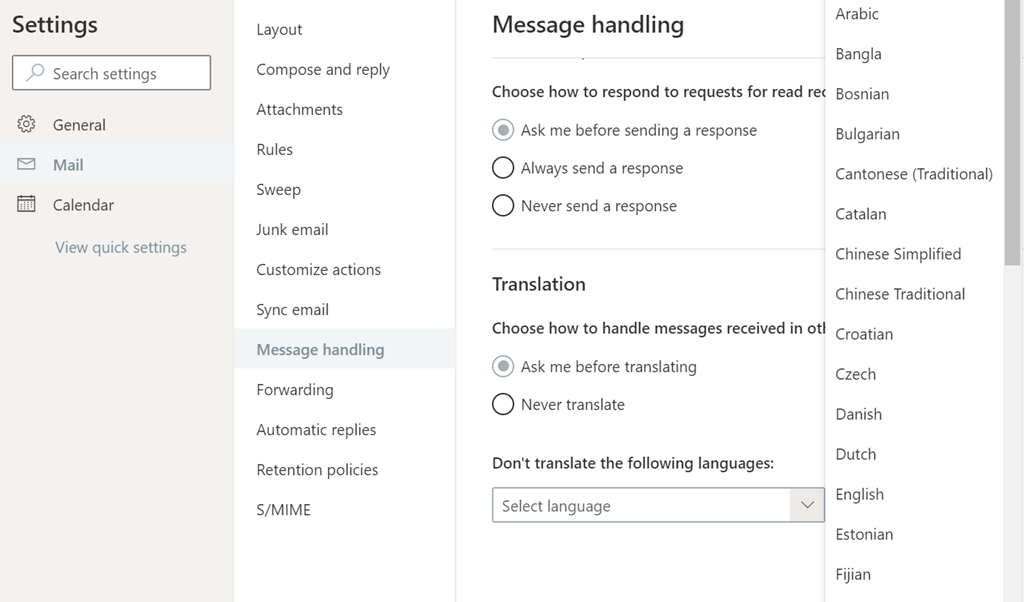Image resolution: width=1024 pixels, height=602 pixels.
Task: Switch to Forwarding settings
Action: 295,390
